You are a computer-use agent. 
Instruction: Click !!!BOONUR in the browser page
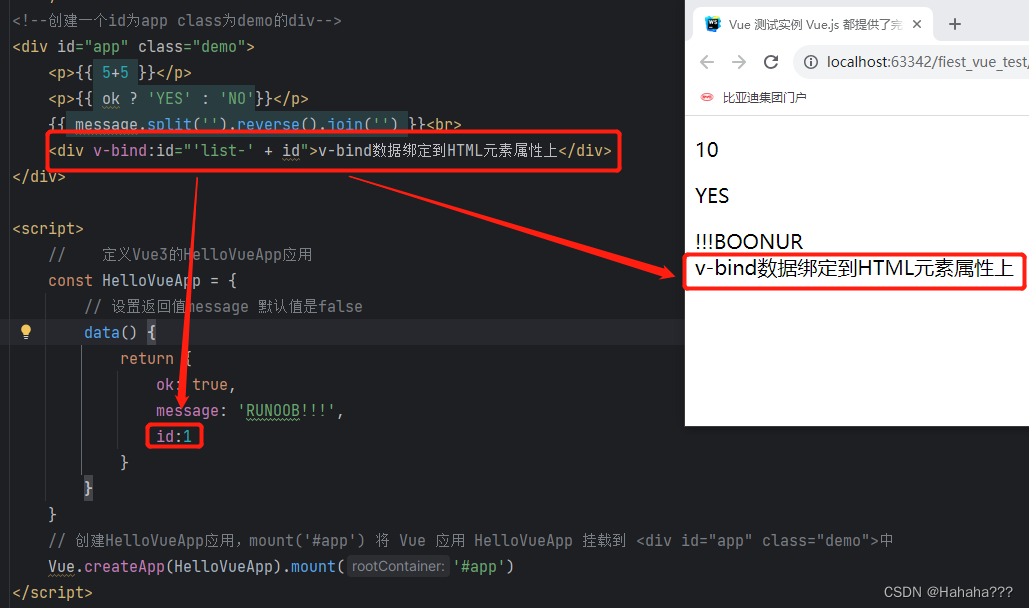tap(749, 242)
